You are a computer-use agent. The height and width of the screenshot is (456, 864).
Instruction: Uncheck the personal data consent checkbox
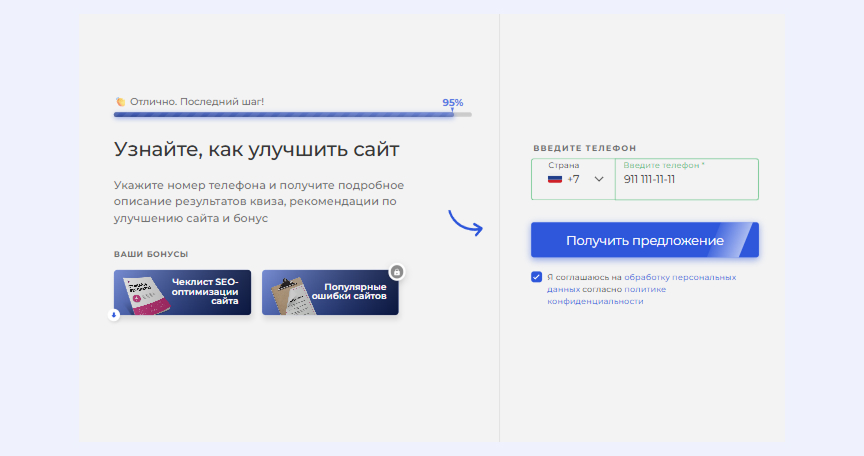tap(537, 277)
